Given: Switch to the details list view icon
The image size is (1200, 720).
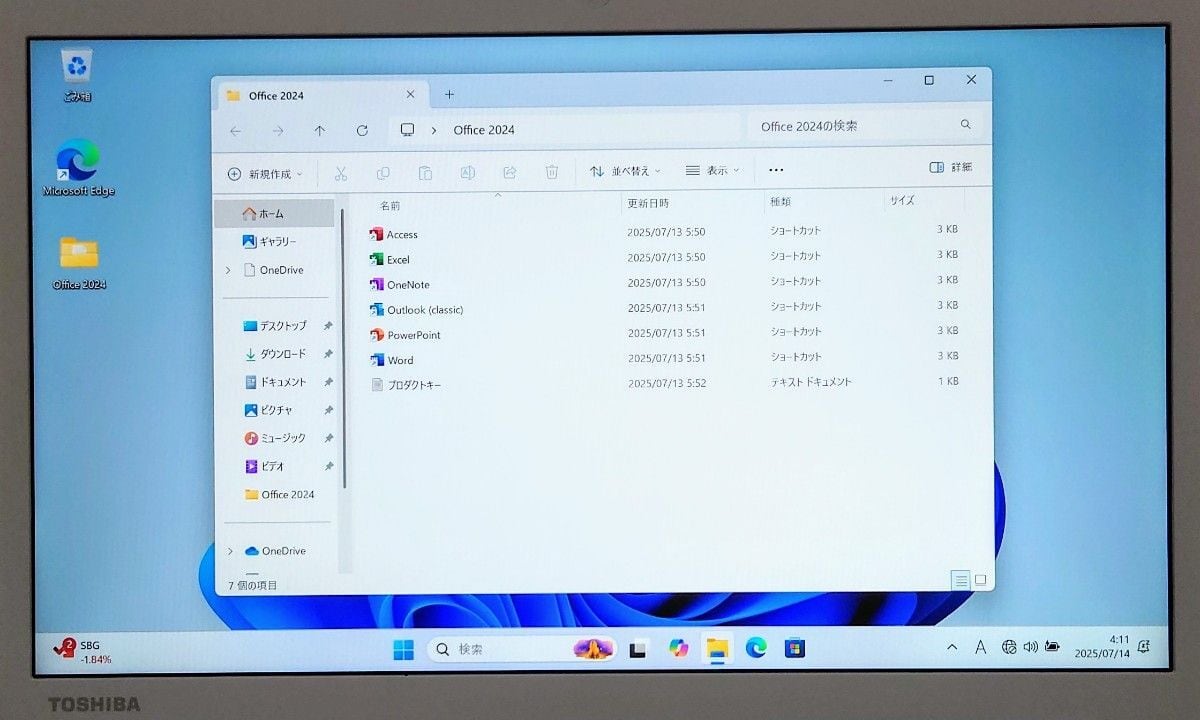Looking at the screenshot, I should [961, 580].
